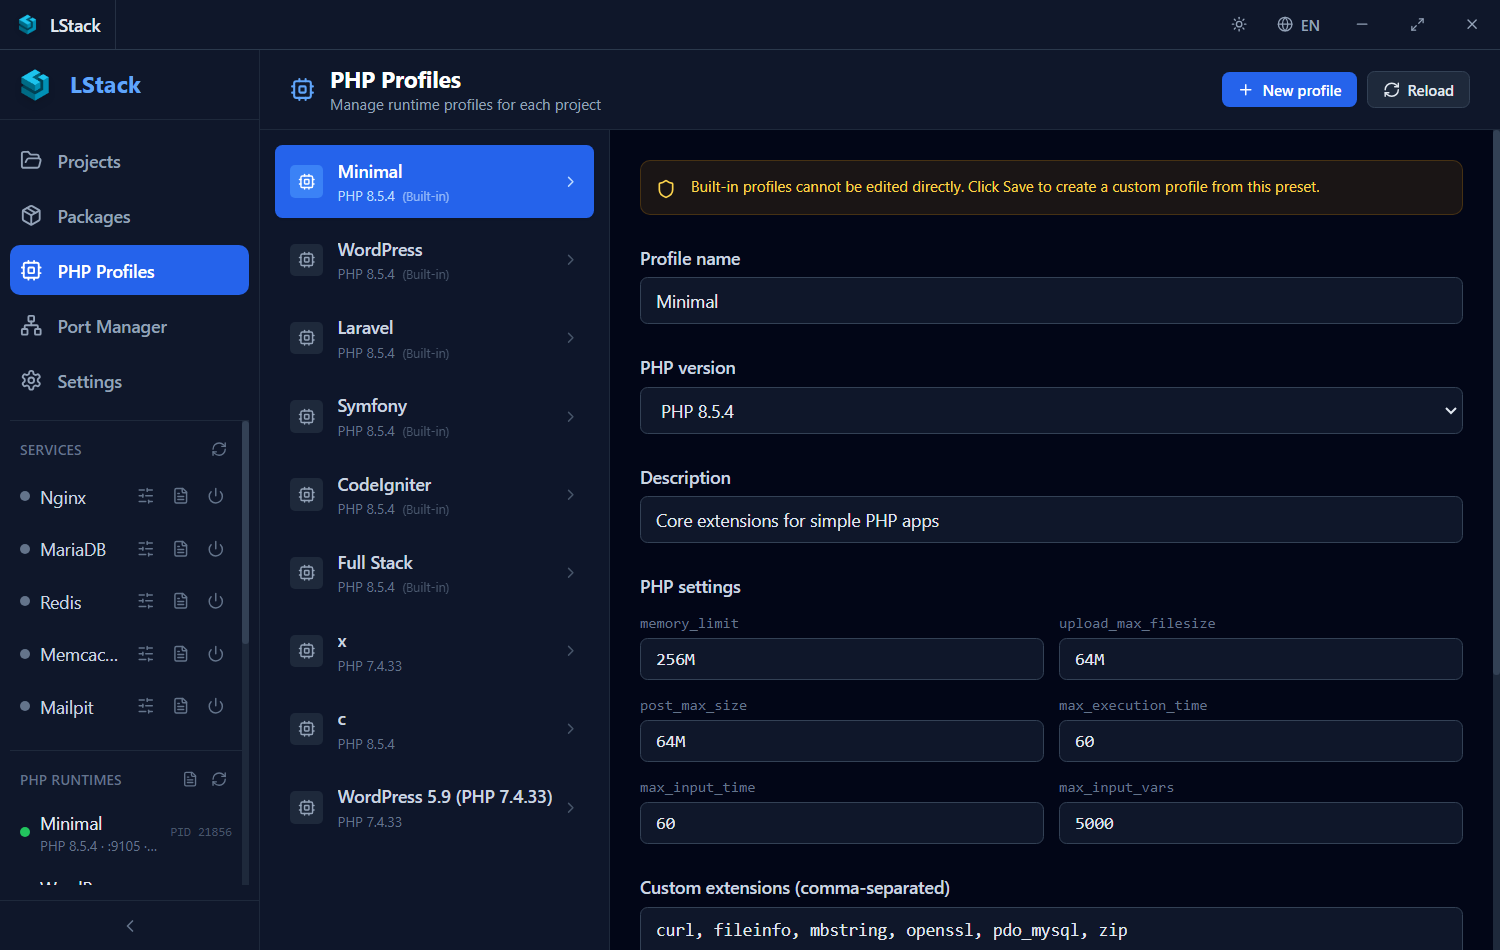The width and height of the screenshot is (1500, 950).
Task: Open Nginx configuration sliders icon
Action: coord(146,497)
